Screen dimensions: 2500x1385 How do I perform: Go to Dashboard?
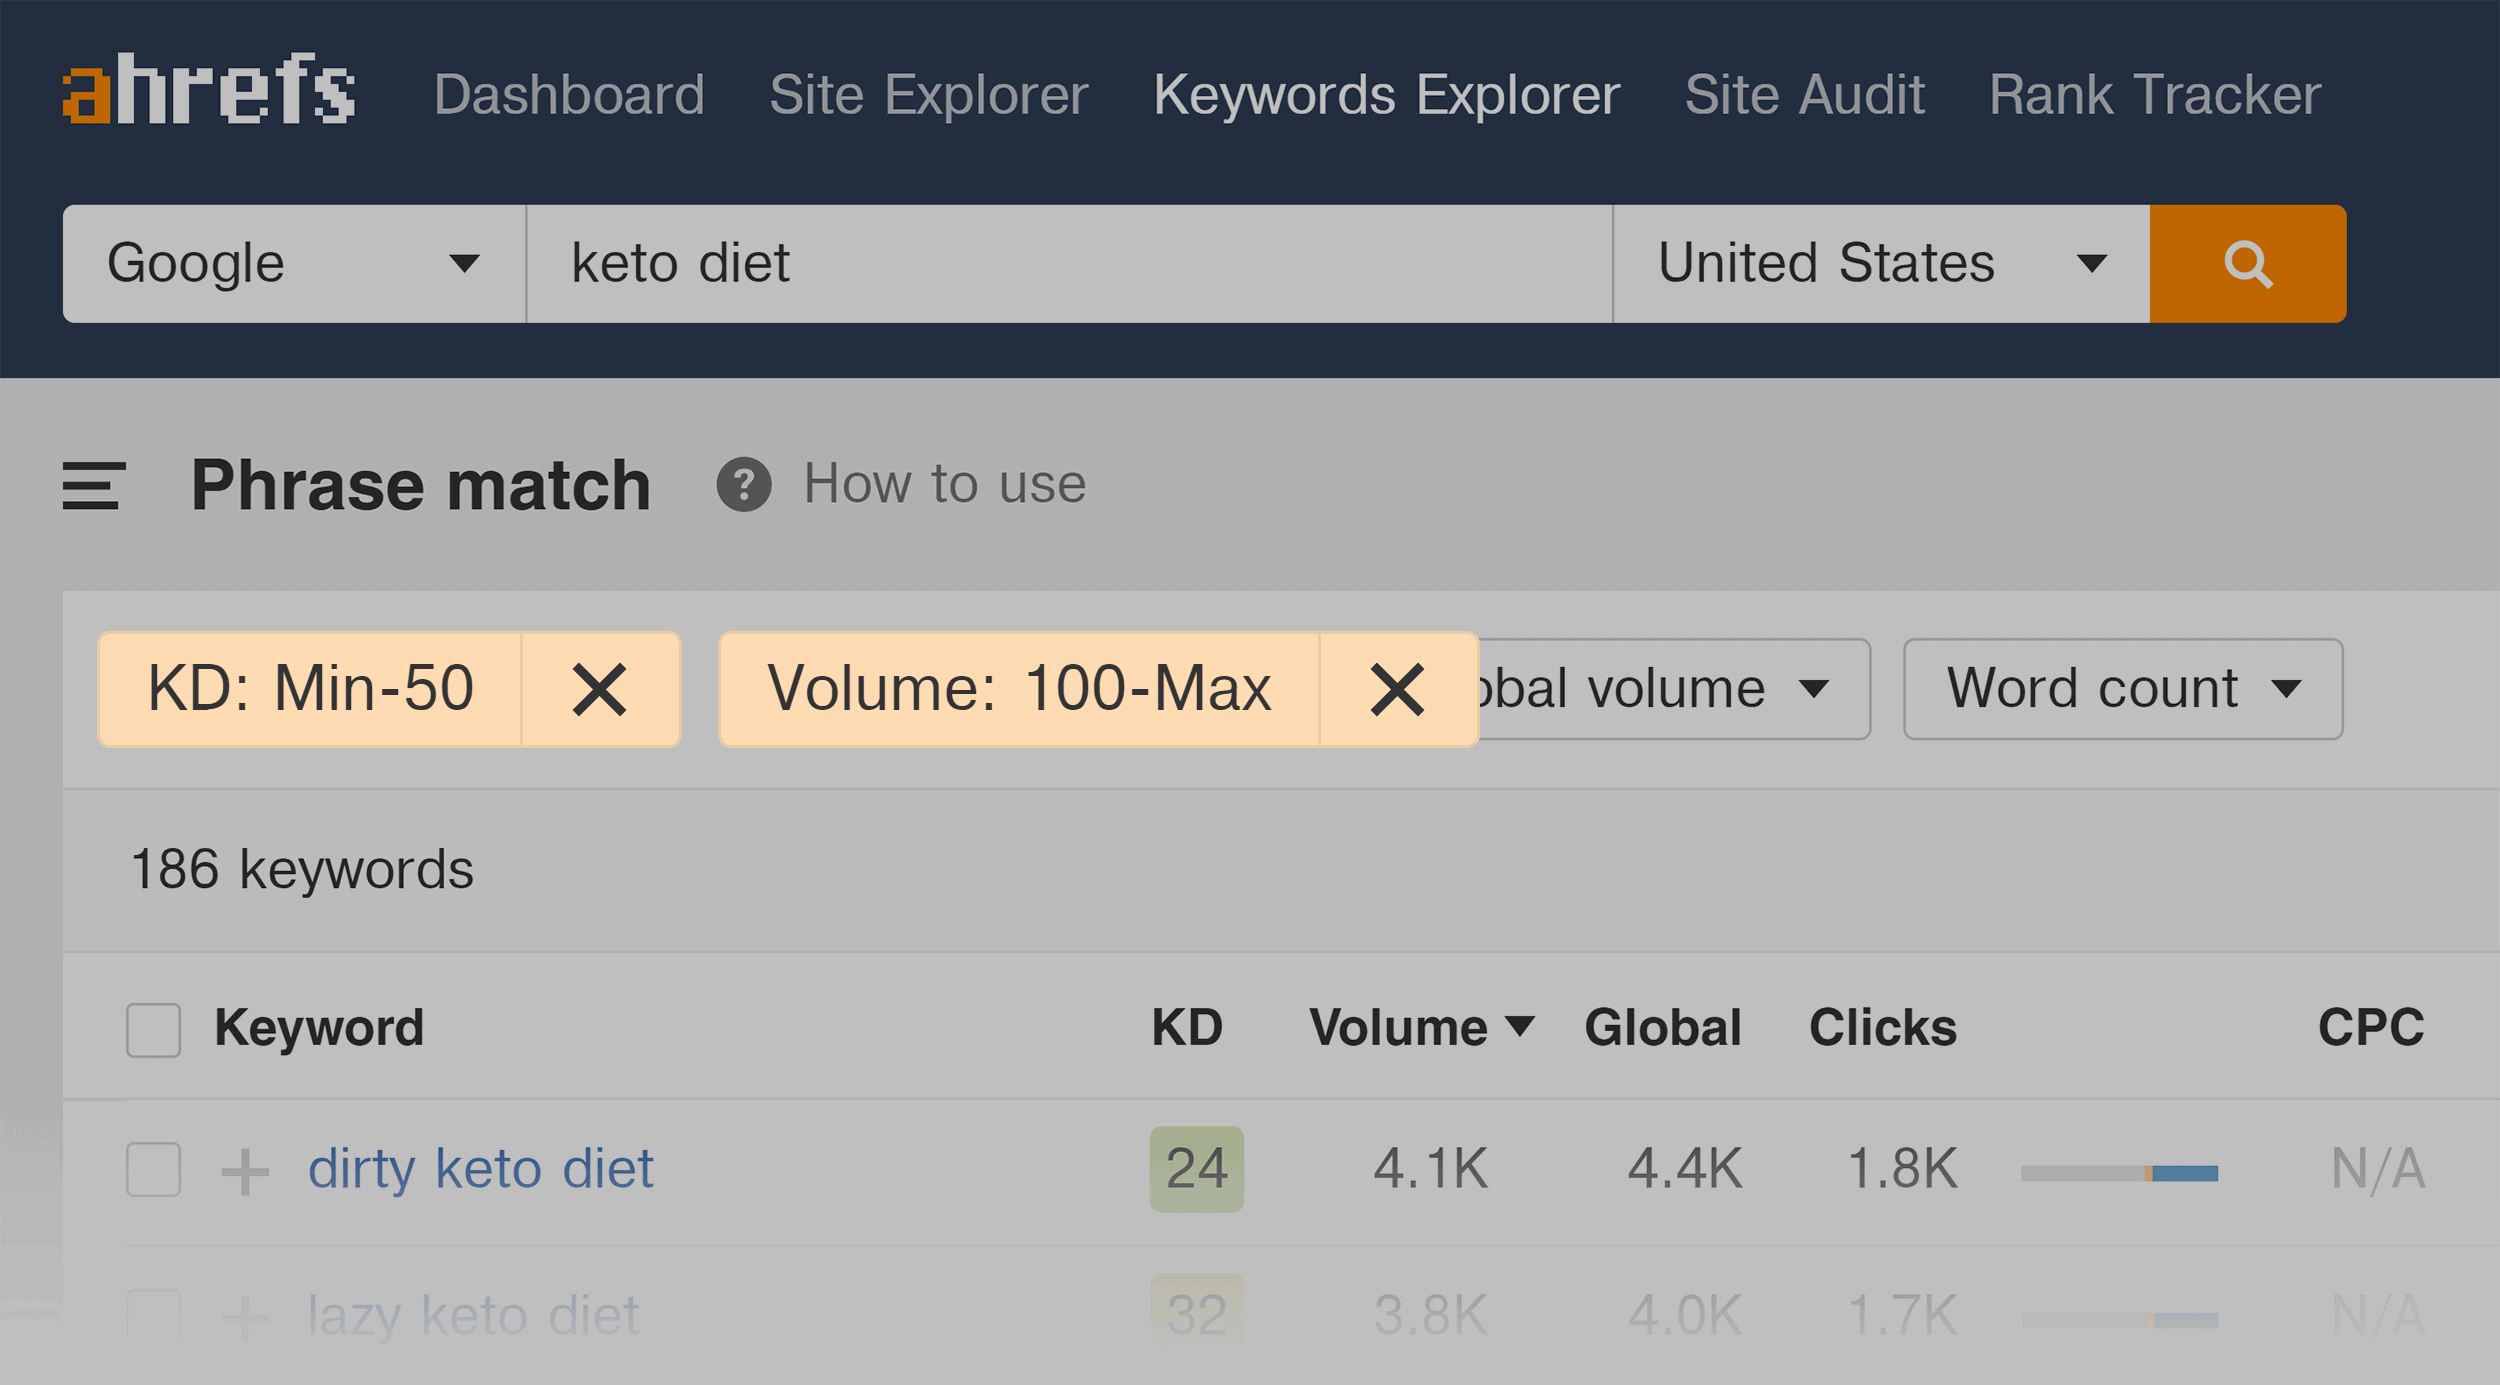click(x=569, y=96)
